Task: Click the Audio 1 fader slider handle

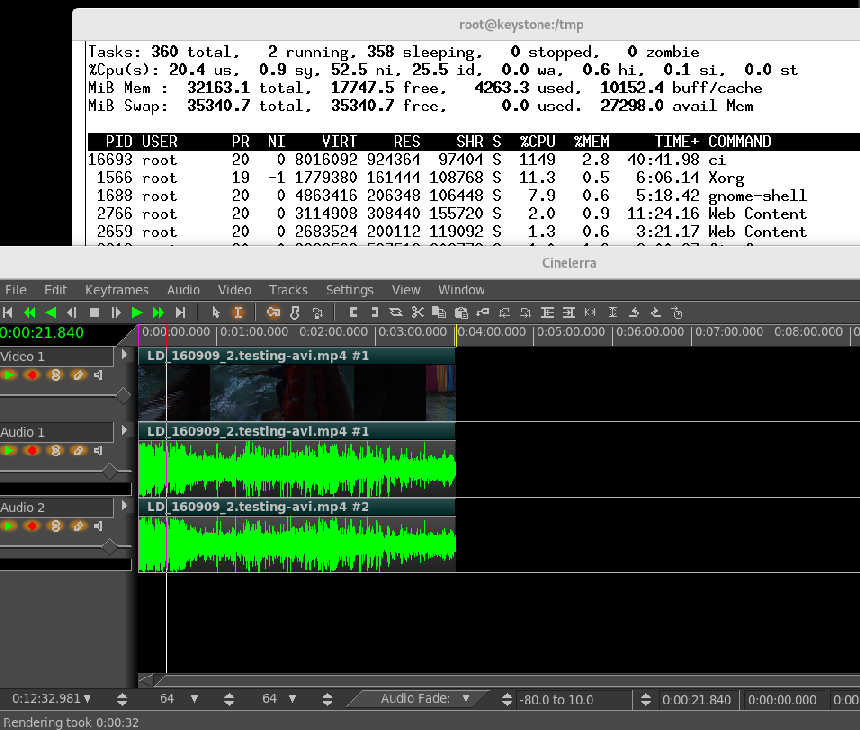Action: coord(110,471)
